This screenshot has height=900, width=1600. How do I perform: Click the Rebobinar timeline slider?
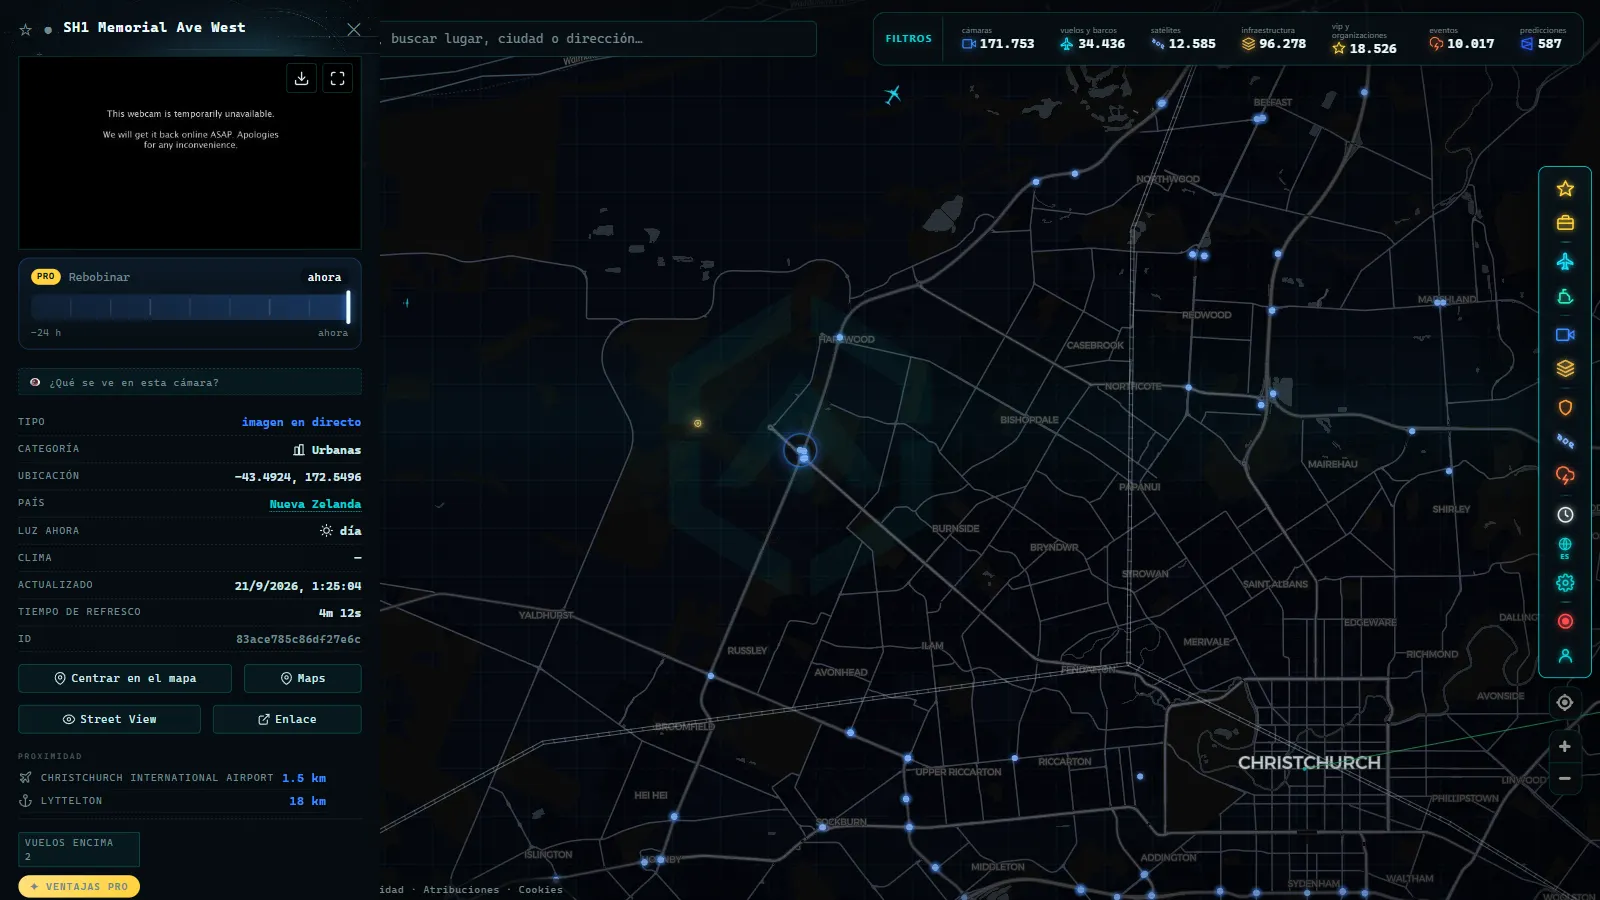(190, 307)
